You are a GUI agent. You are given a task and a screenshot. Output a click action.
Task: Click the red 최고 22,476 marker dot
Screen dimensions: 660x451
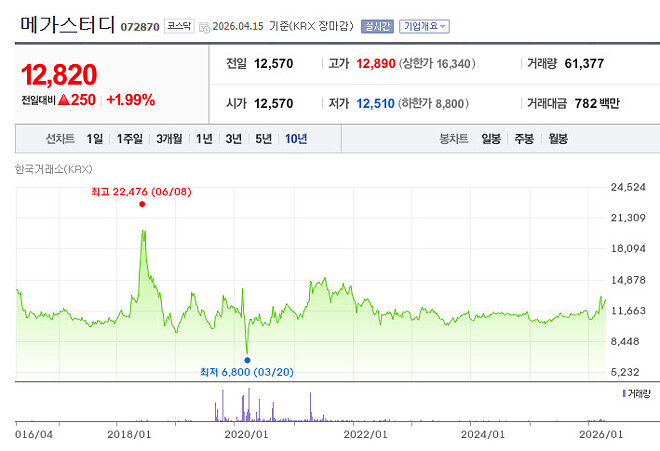[142, 204]
